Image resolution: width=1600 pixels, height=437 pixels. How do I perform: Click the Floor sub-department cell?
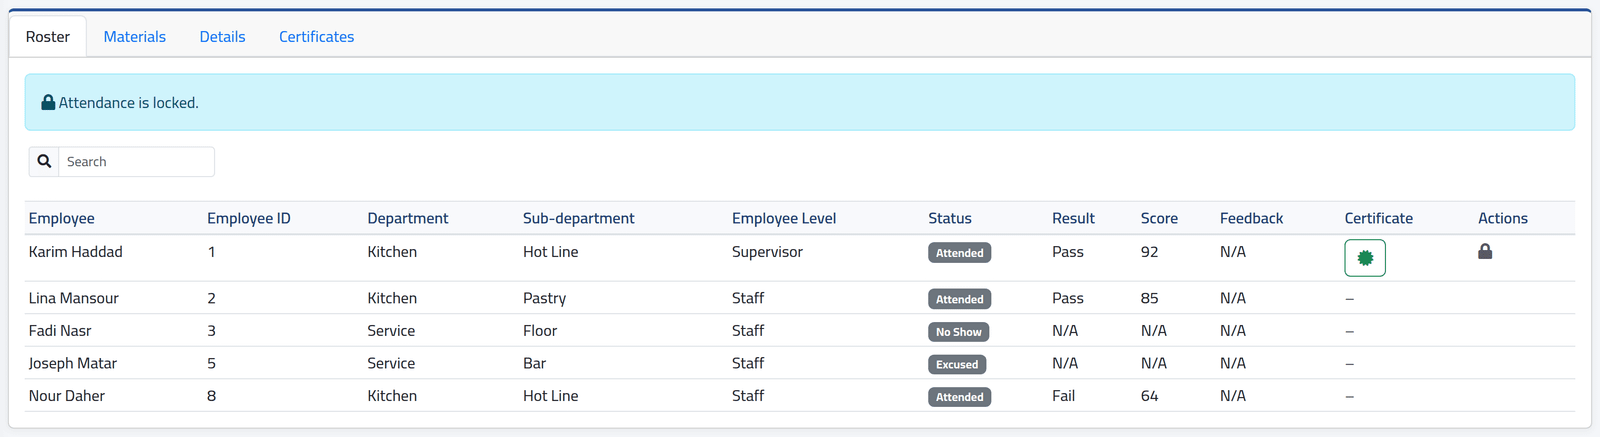click(x=540, y=330)
